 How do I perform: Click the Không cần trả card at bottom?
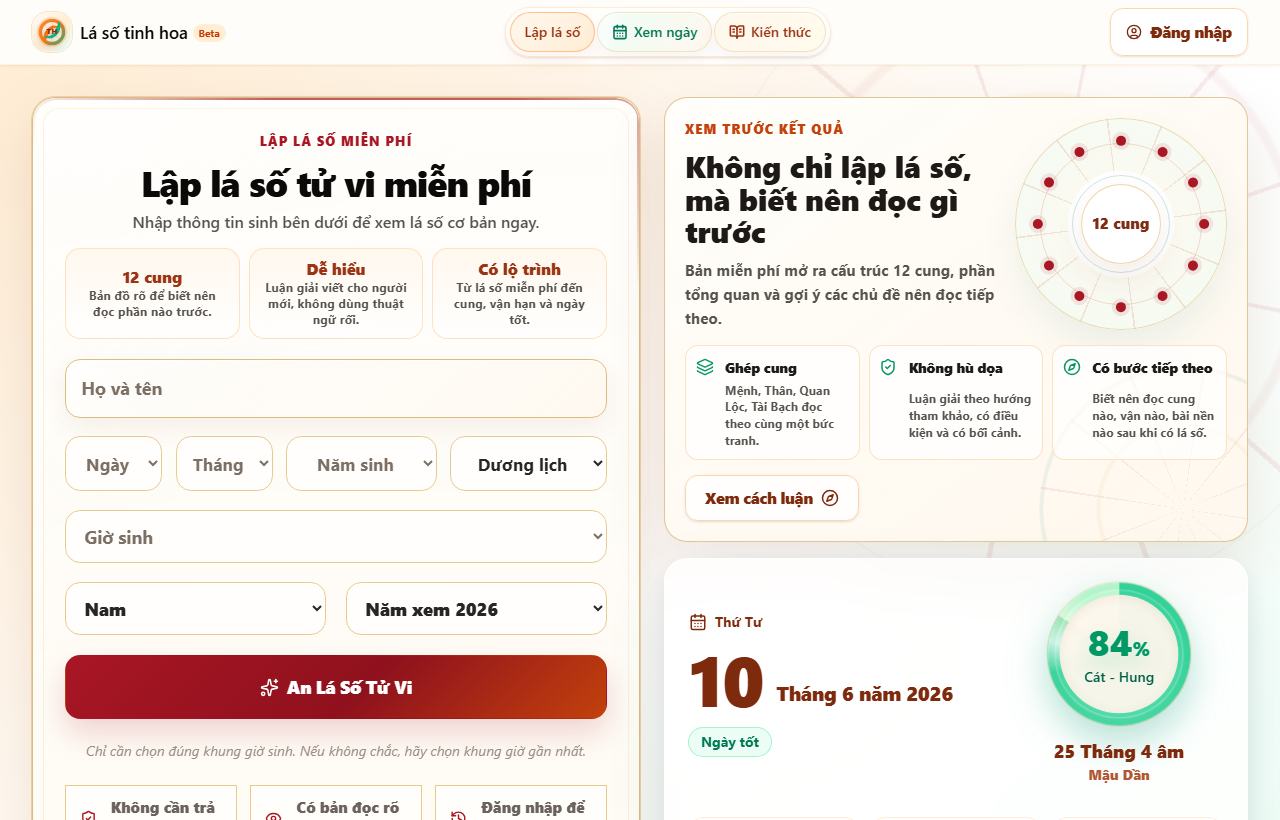[151, 803]
